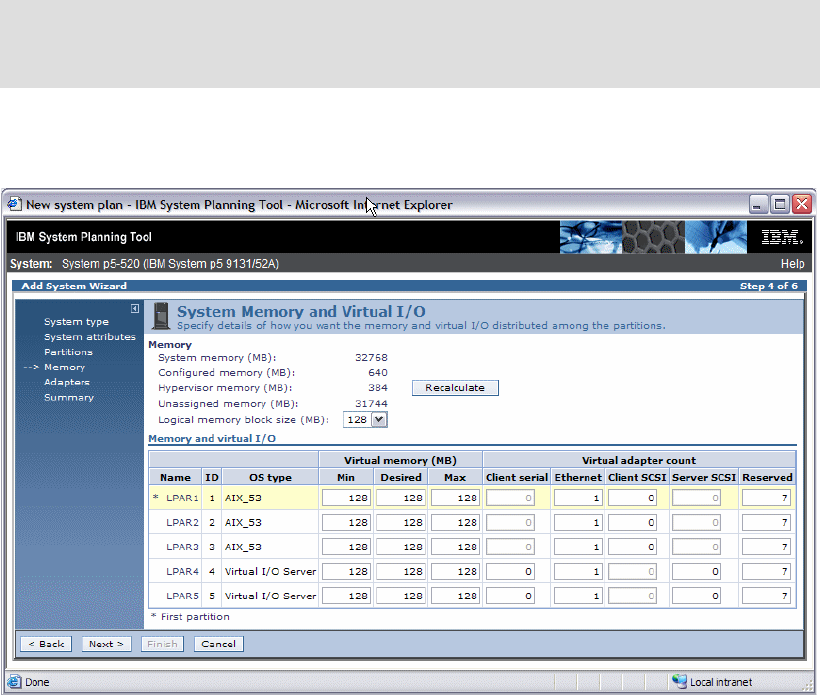Click LPAR1 Max memory field
The height and width of the screenshot is (695, 820).
[x=455, y=498]
